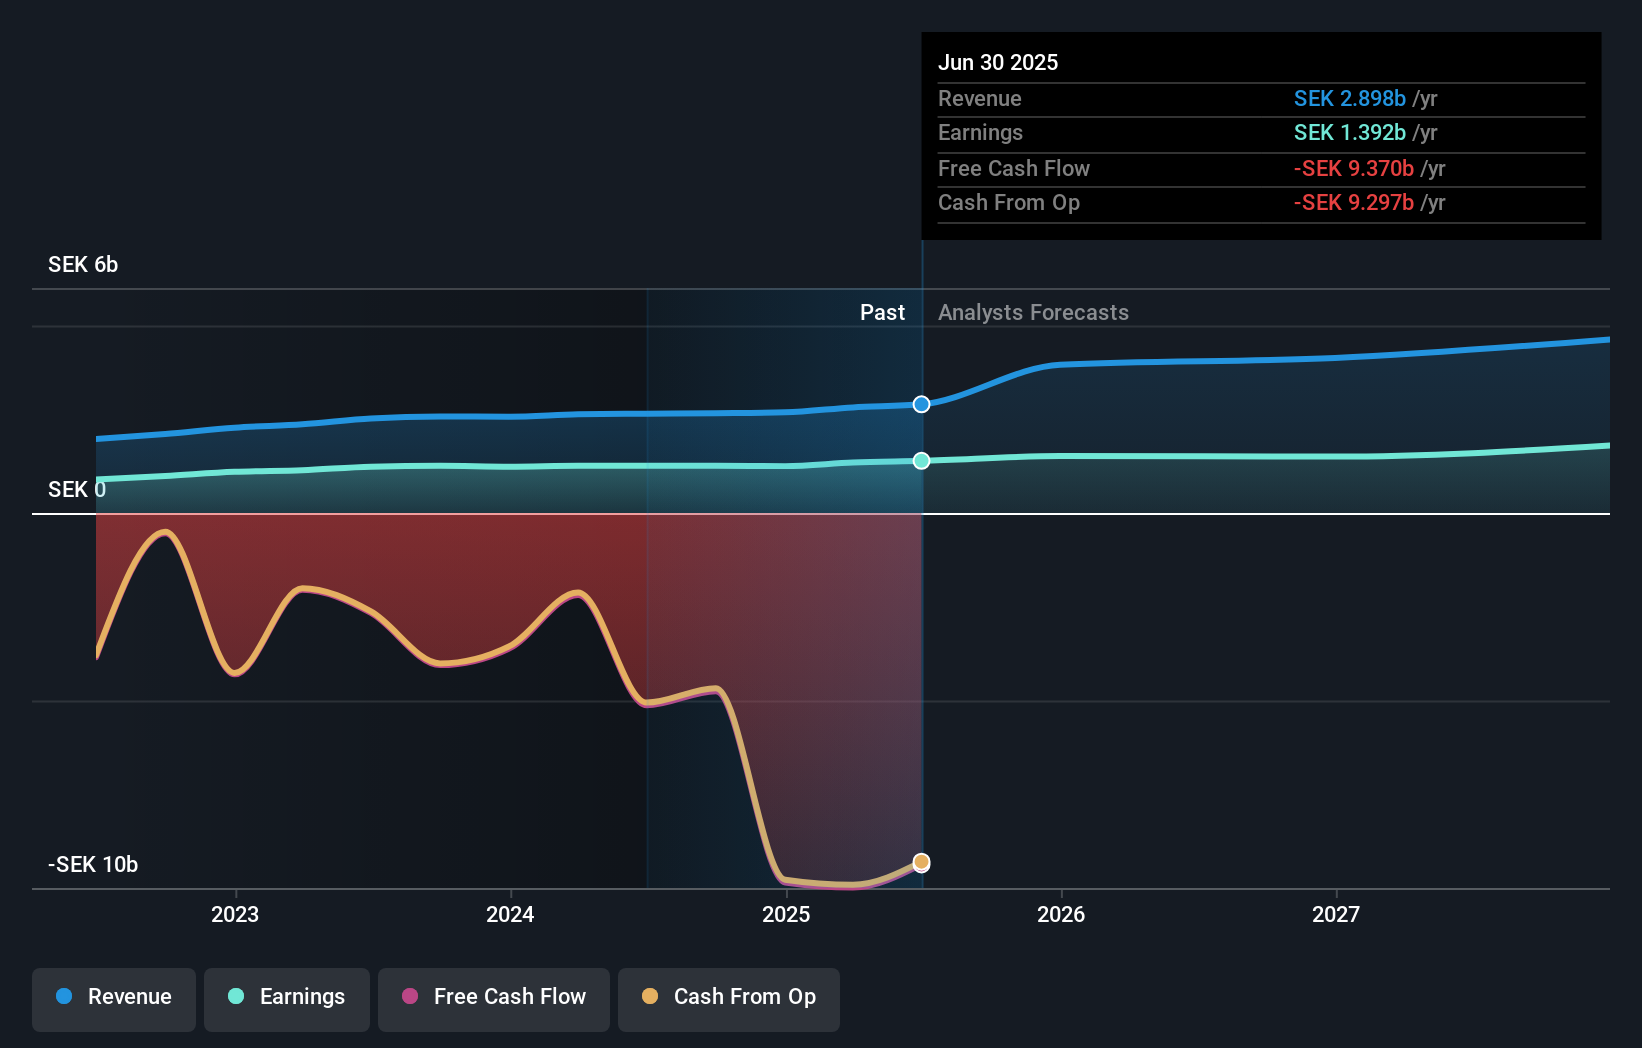Click the Past label
This screenshot has width=1642, height=1048.
pyautogui.click(x=882, y=313)
